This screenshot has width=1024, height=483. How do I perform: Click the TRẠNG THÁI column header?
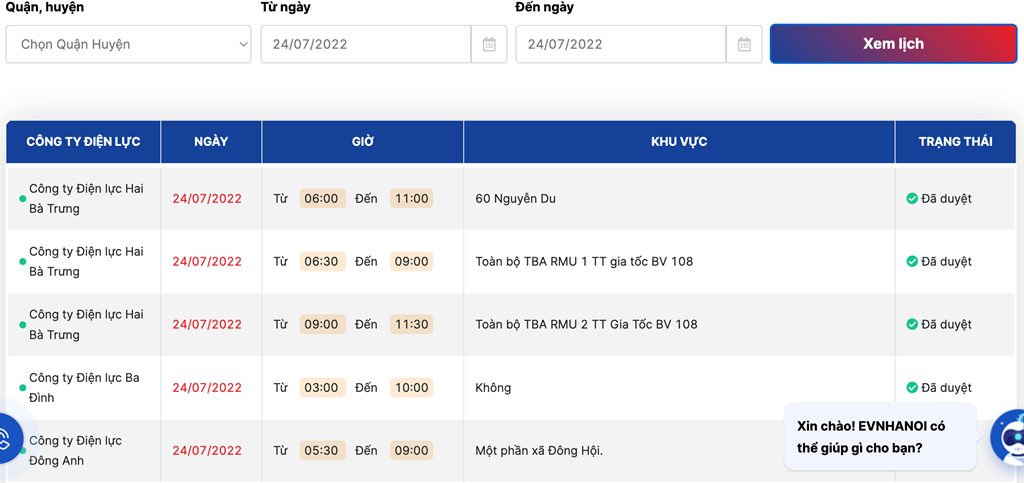[x=955, y=142]
